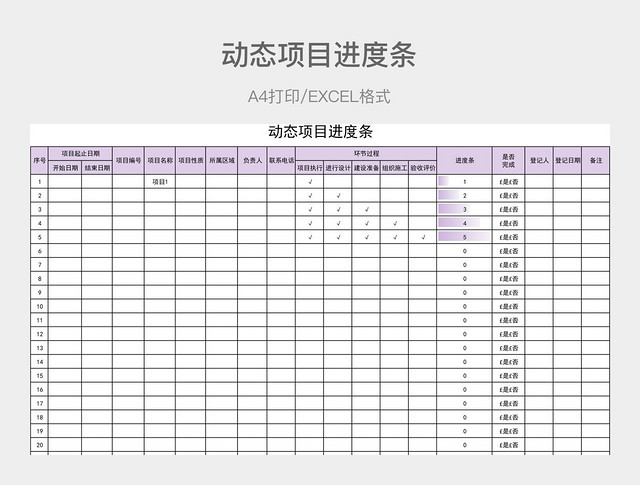The image size is (640, 485).
Task: Click the 登记人 column header
Action: (x=539, y=160)
